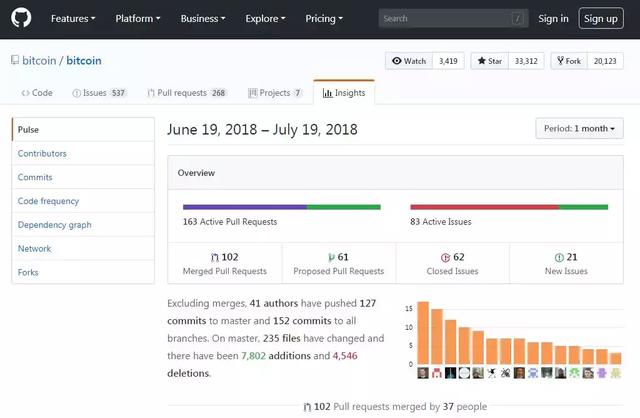Open the Pull requests tab

click(187, 93)
